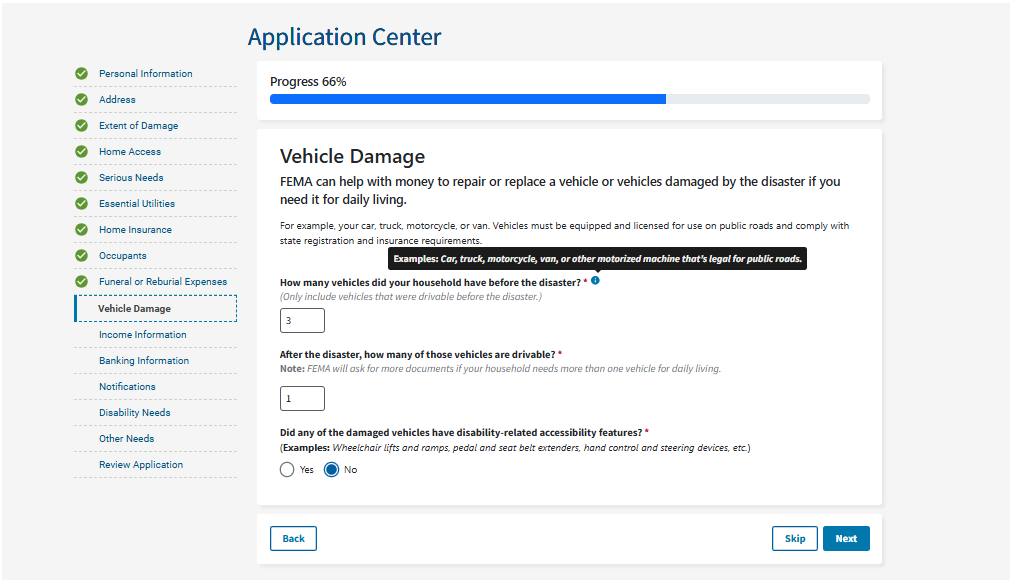Click the green checkmark beside Serious Needs
The height and width of the screenshot is (582, 1012).
coord(81,178)
